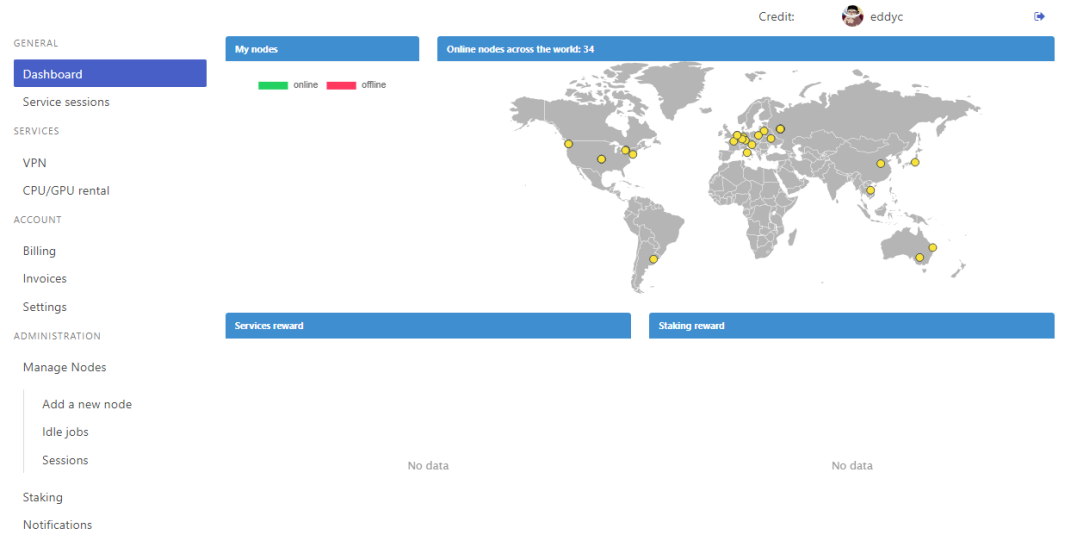Open Idle jobs under Manage Nodes

[65, 432]
